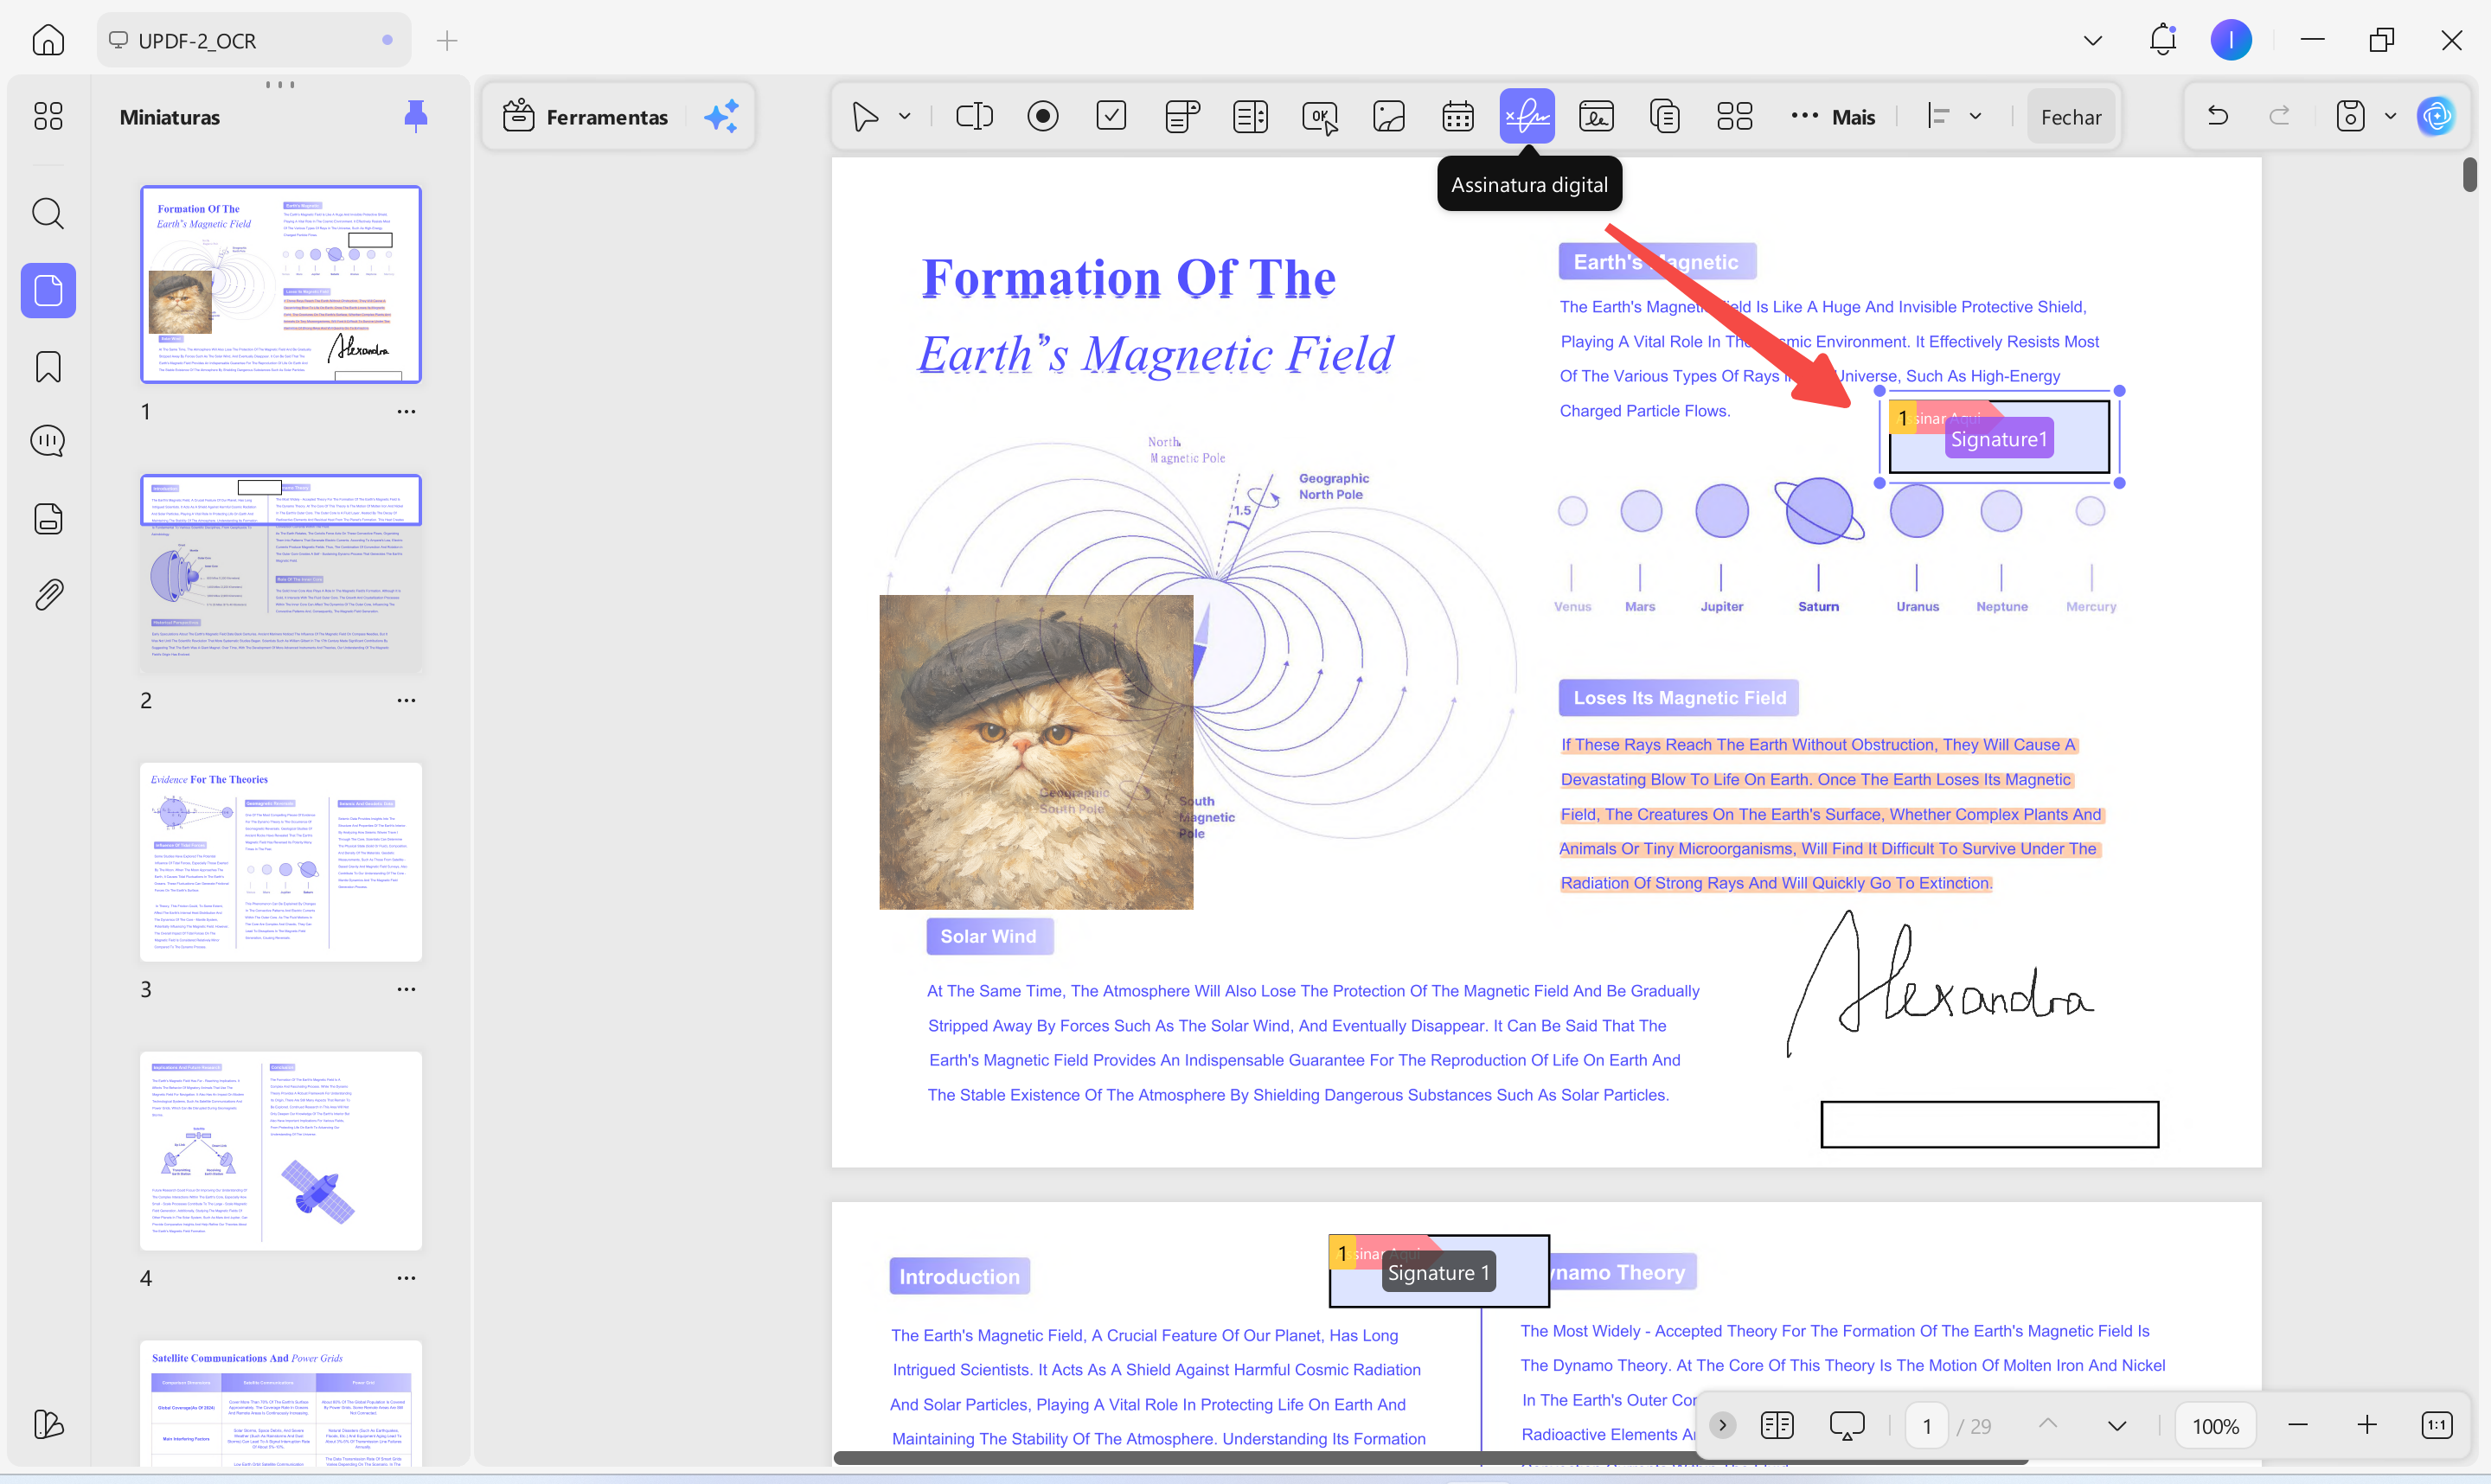Select the list box field tool
Viewport: 2491px width, 1484px height.
pos(1251,116)
